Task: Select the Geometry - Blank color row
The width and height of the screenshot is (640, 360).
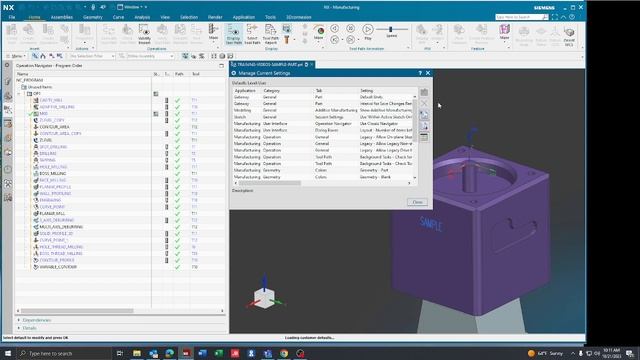Action: [x=324, y=177]
